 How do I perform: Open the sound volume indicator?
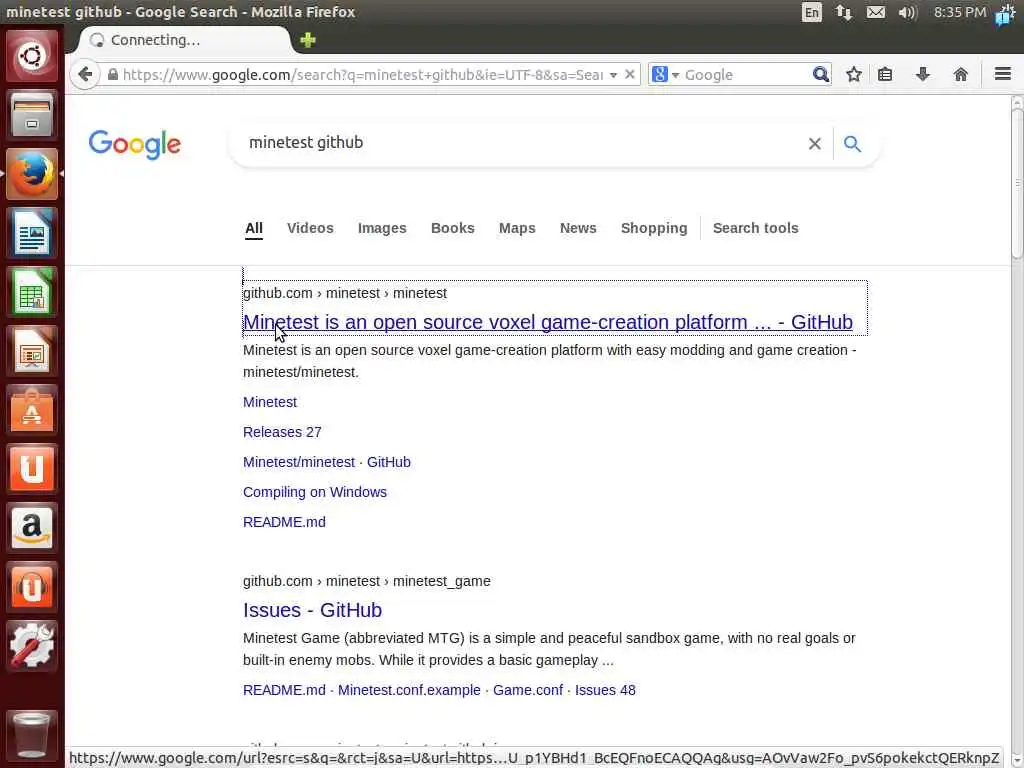tap(908, 12)
